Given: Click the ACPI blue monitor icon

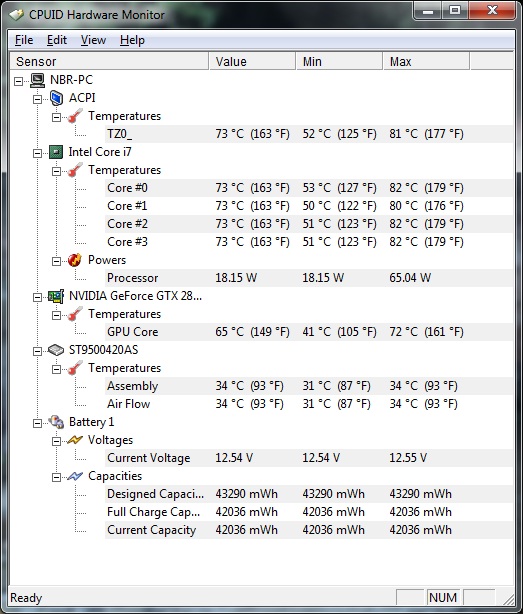Looking at the screenshot, I should pyautogui.click(x=56, y=98).
